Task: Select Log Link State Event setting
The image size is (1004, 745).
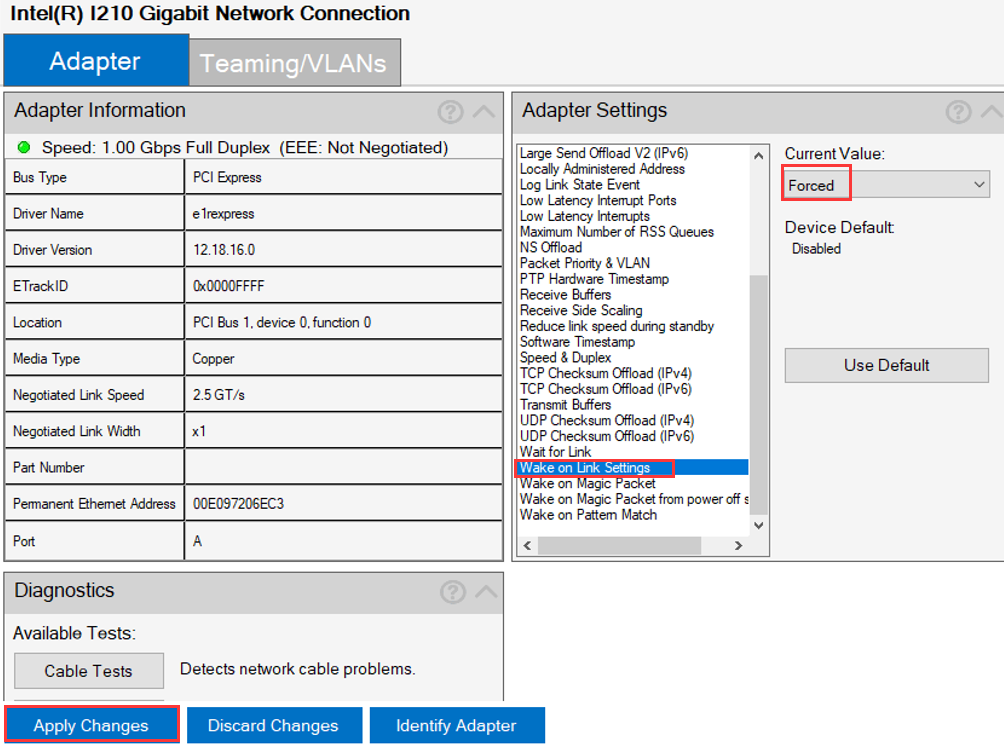Action: pos(579,184)
